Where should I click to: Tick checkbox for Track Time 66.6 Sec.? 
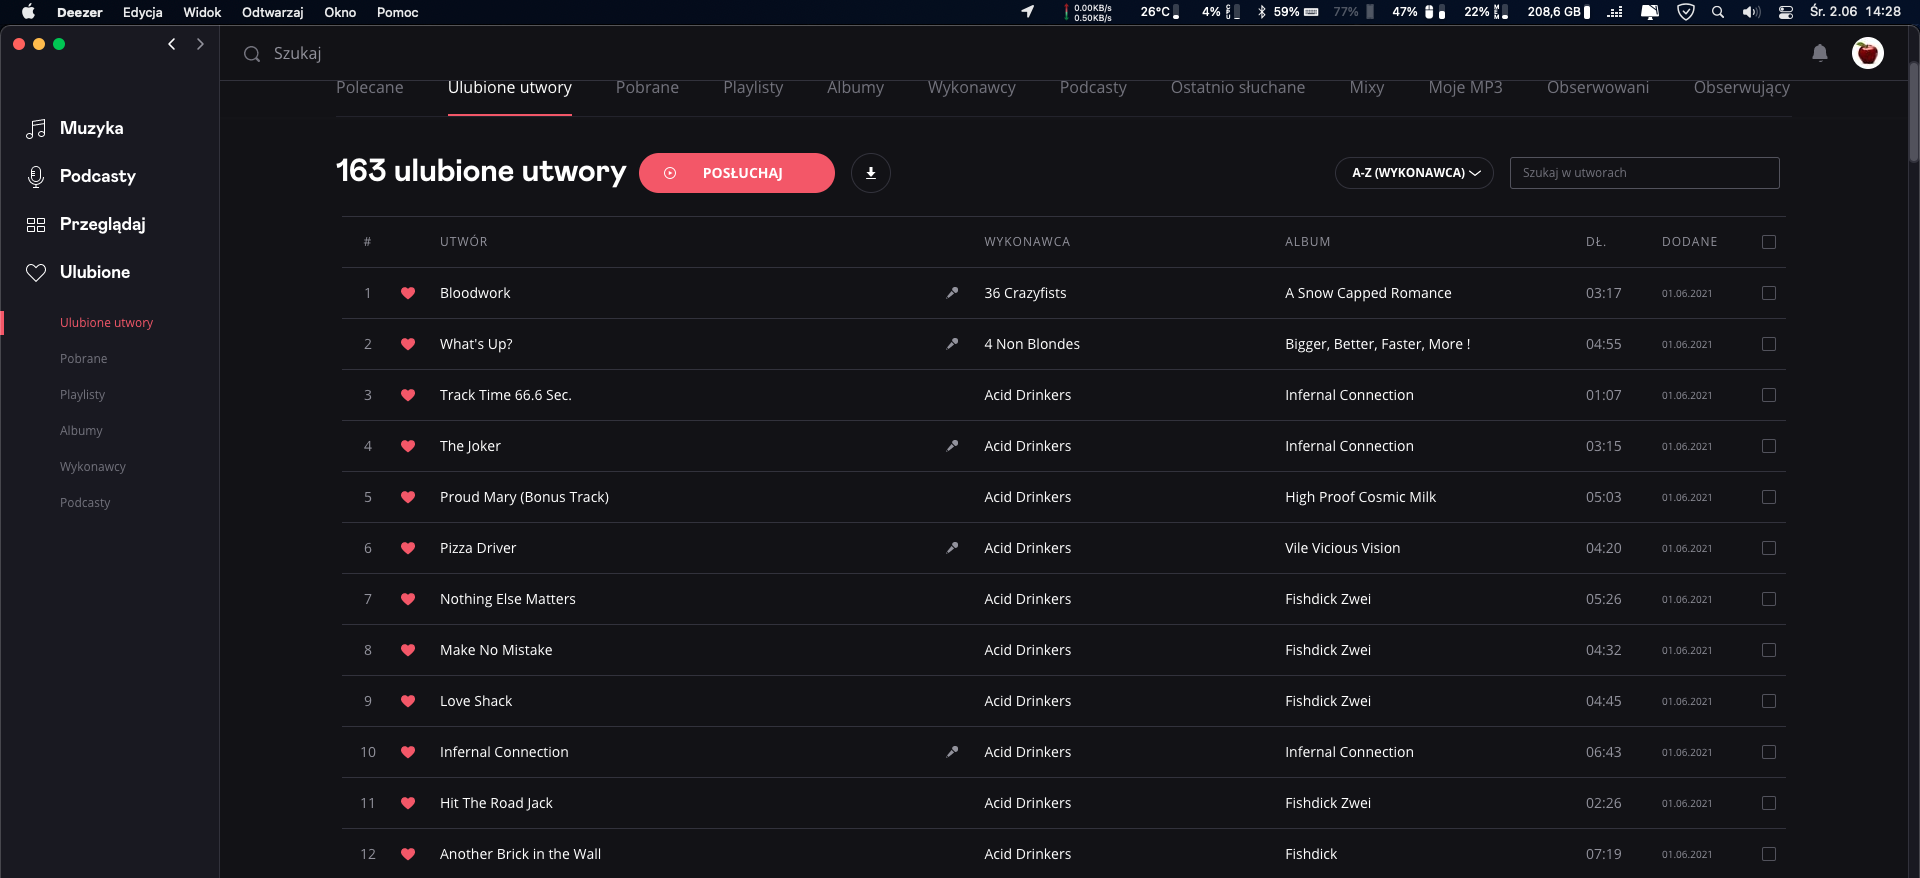[x=1769, y=395]
